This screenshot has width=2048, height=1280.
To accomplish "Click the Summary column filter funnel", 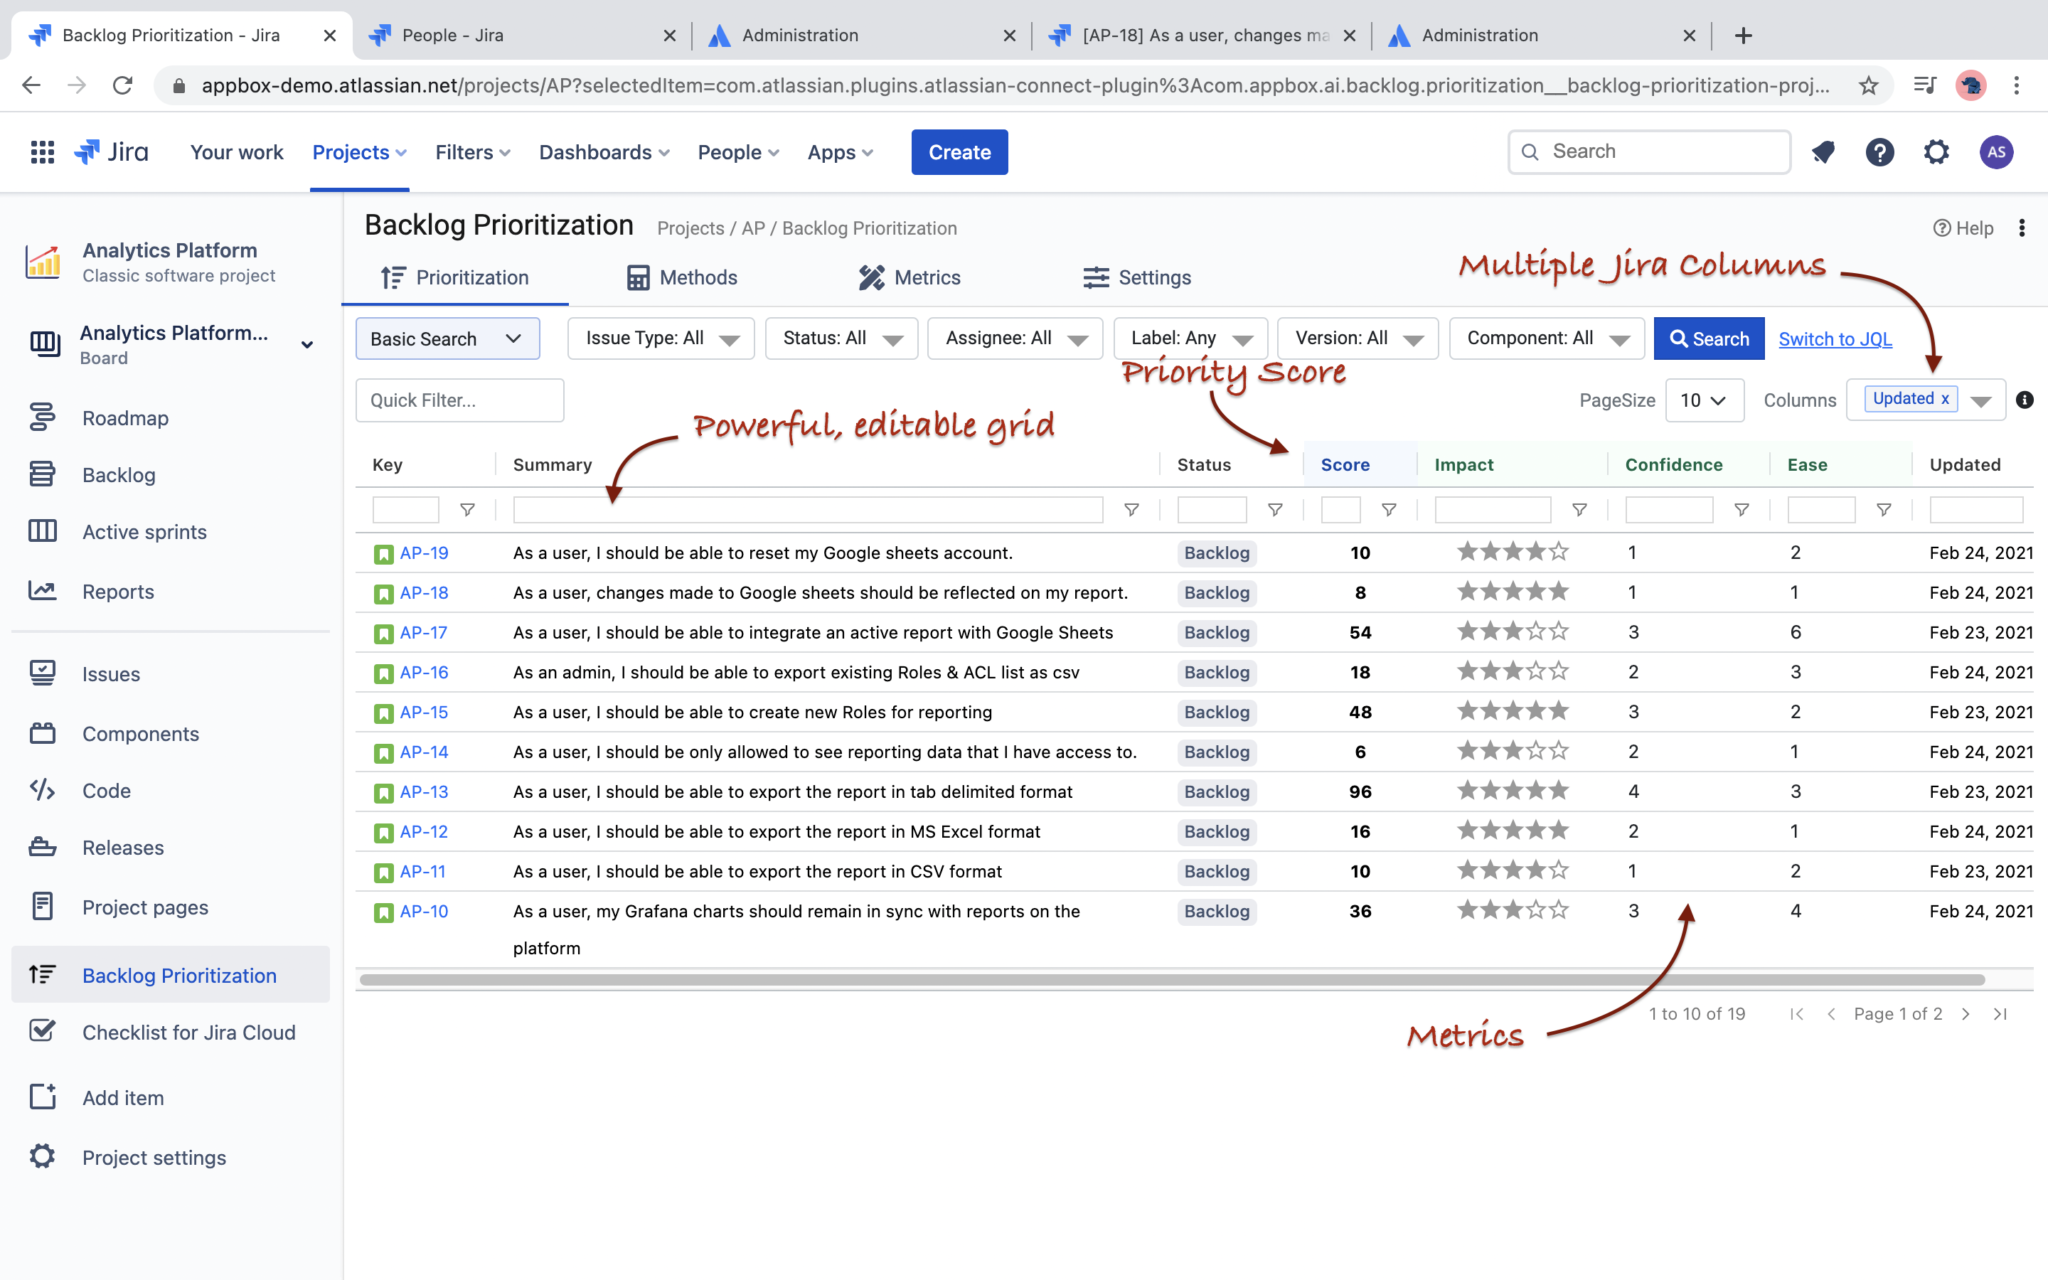I will tap(1131, 510).
